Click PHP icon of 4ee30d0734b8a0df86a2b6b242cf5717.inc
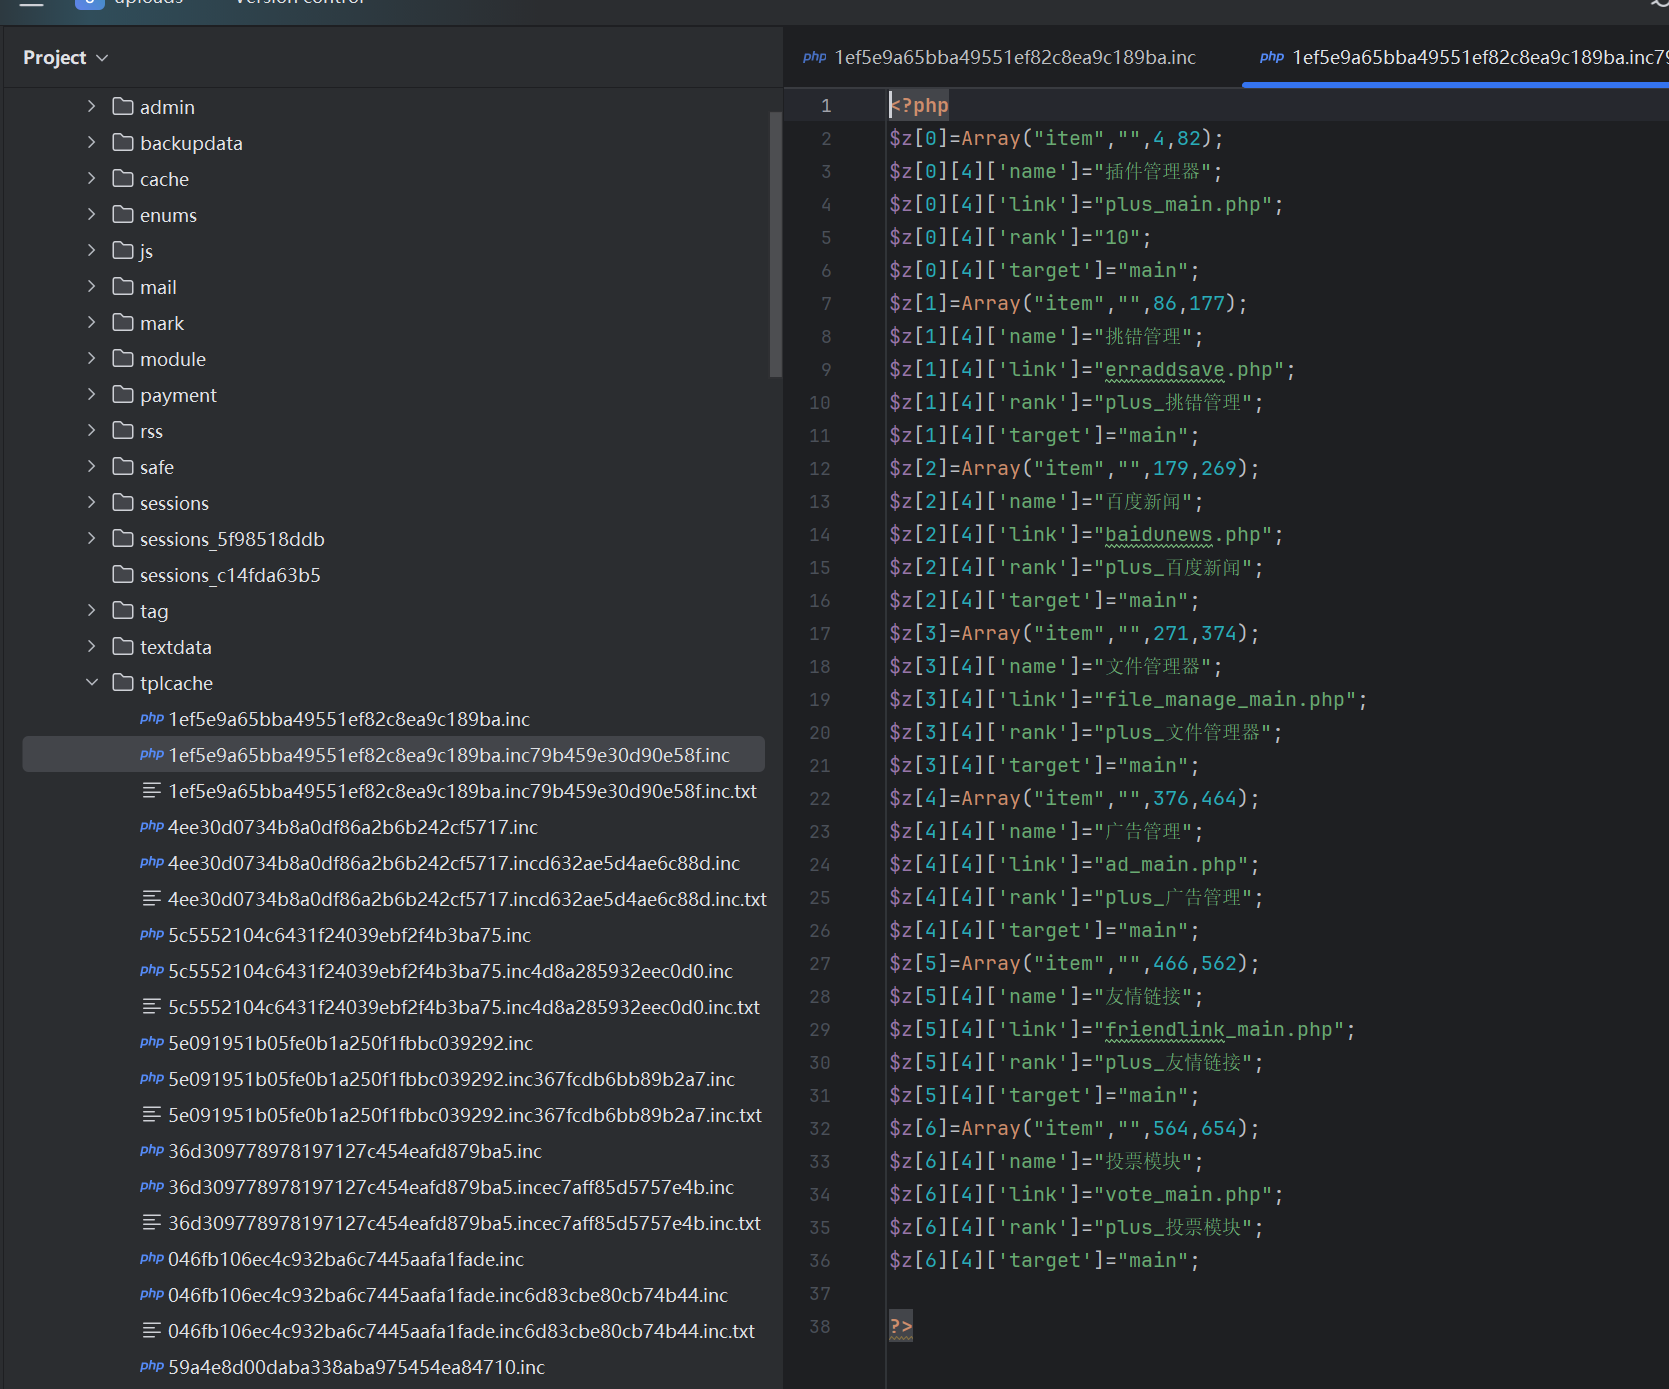This screenshot has width=1669, height=1389. tap(152, 826)
